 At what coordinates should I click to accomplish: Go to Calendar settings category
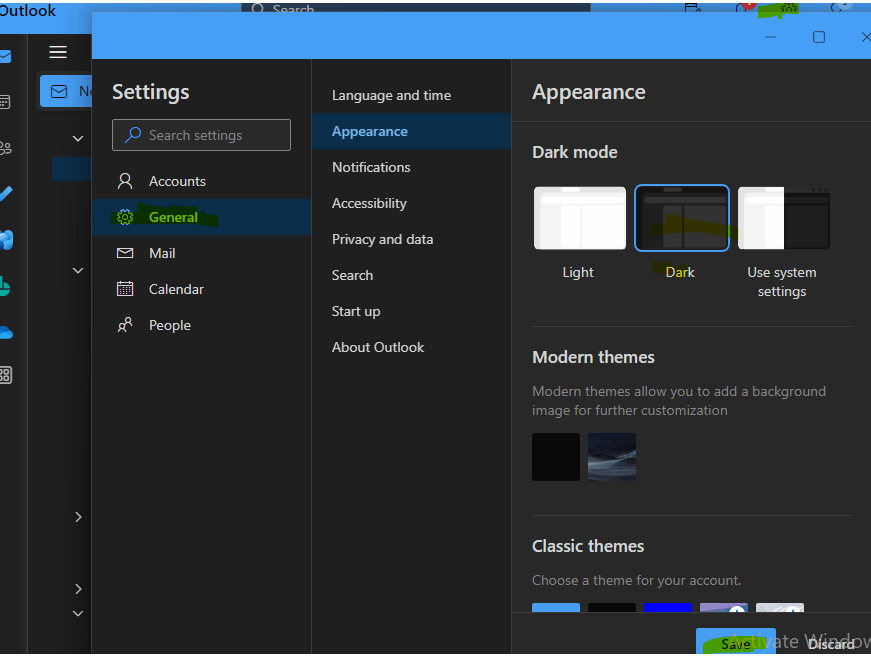[x=176, y=289]
